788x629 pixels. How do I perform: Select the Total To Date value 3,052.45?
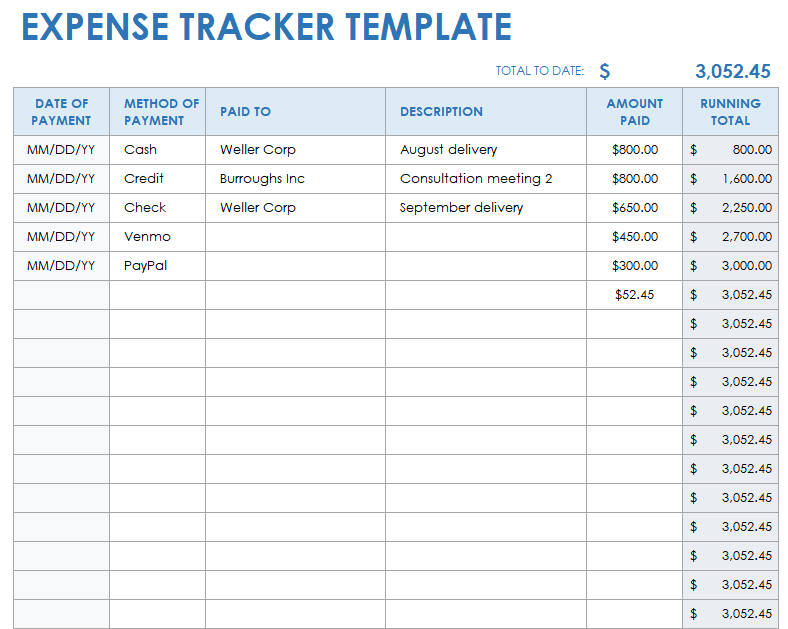coord(732,71)
